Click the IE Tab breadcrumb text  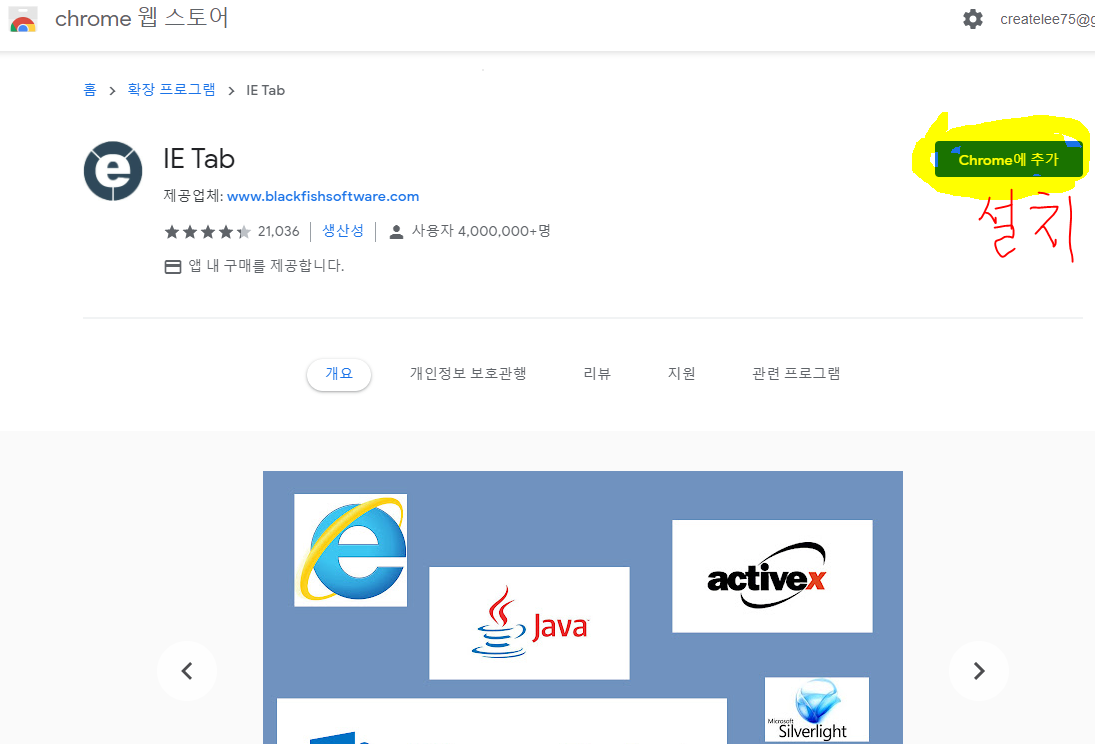pos(265,90)
